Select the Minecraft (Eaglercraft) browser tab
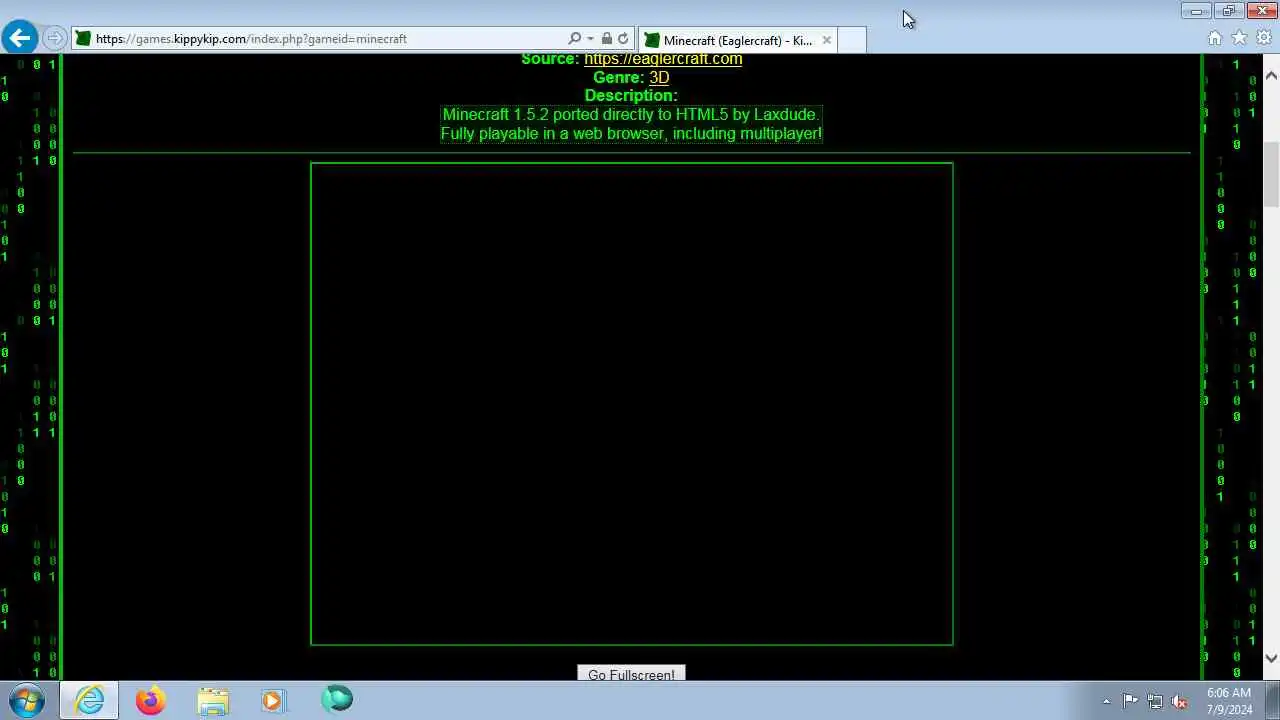The height and width of the screenshot is (720, 1280). (737, 40)
